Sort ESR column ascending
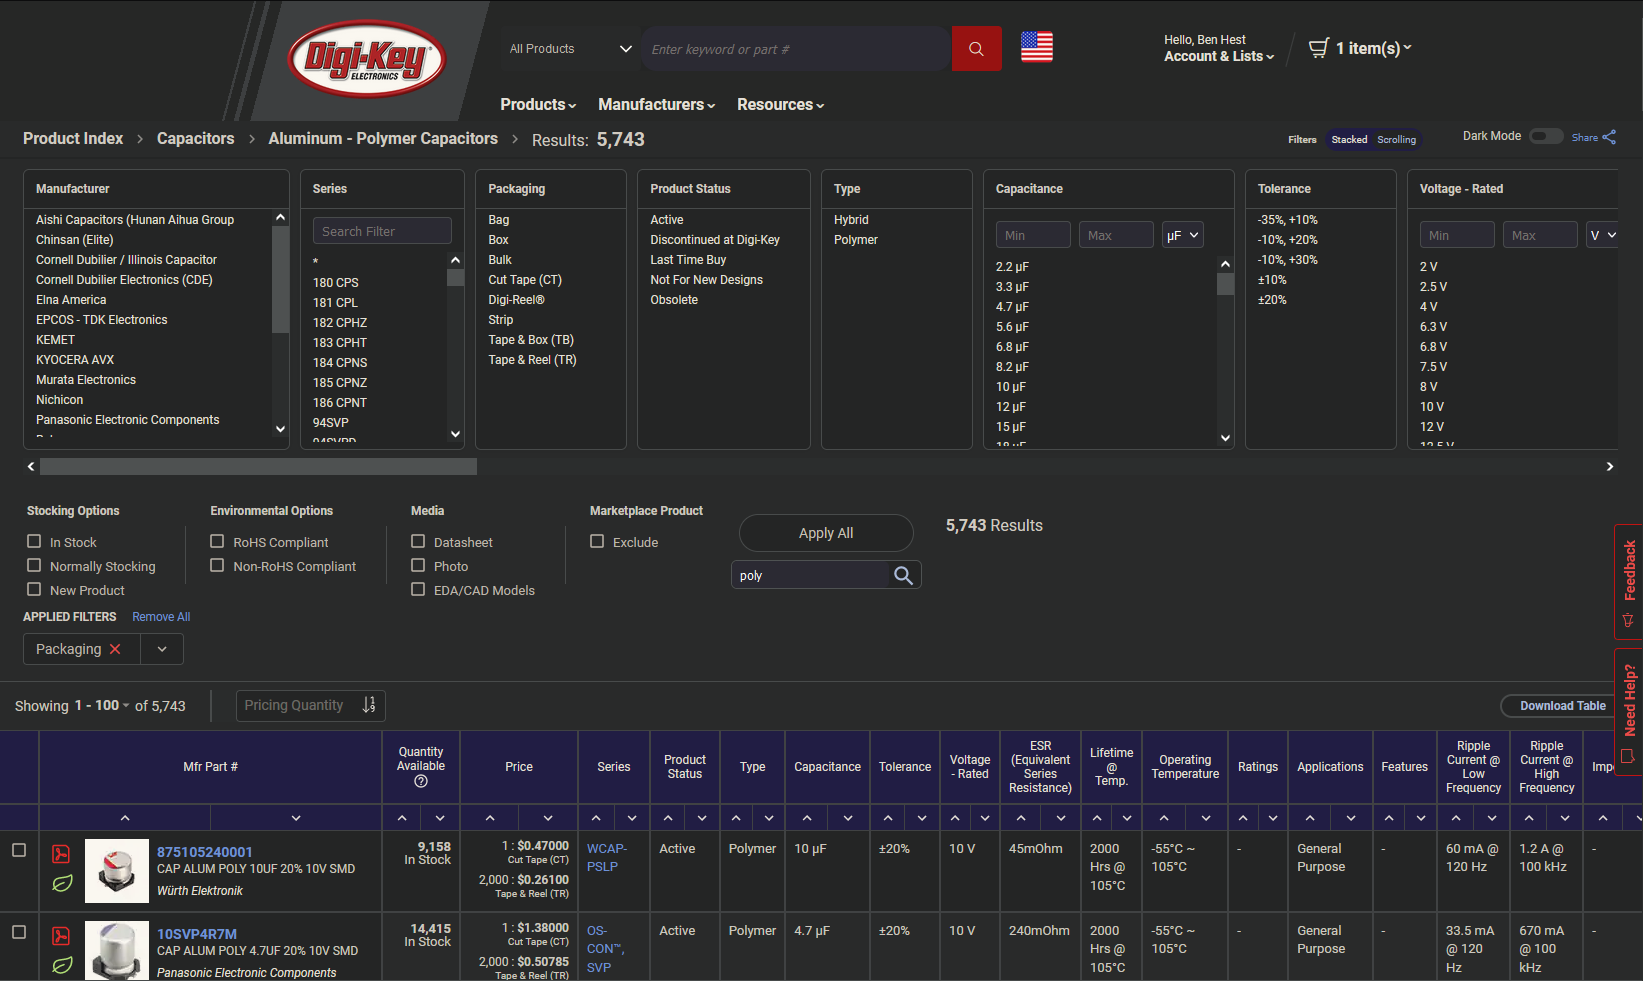This screenshot has width=1643, height=981. 1021,818
